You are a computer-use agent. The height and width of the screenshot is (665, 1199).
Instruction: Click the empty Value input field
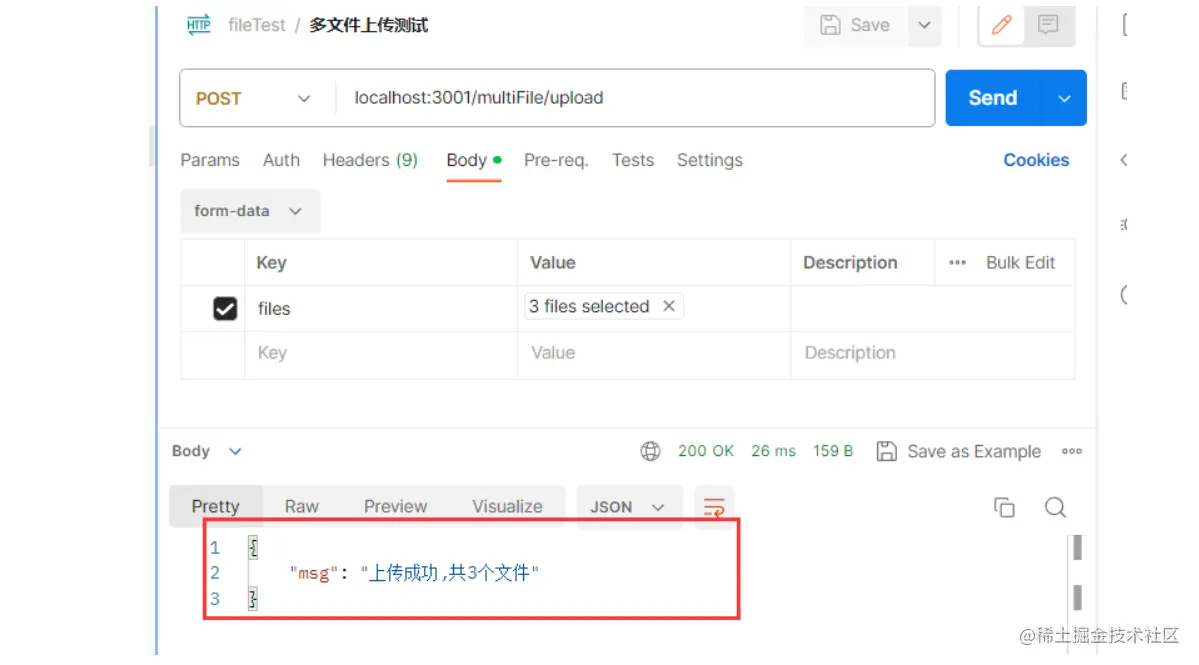pos(654,353)
